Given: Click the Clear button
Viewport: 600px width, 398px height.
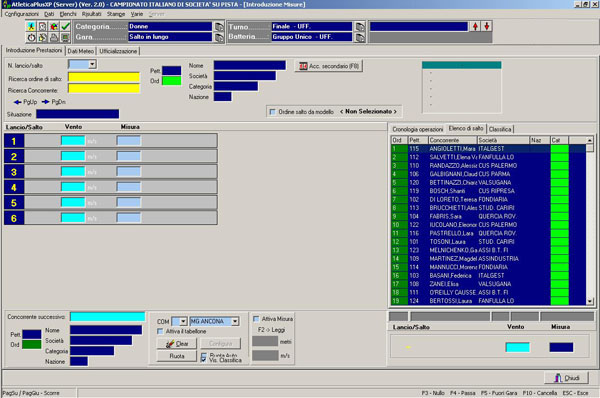Looking at the screenshot, I should click(177, 344).
